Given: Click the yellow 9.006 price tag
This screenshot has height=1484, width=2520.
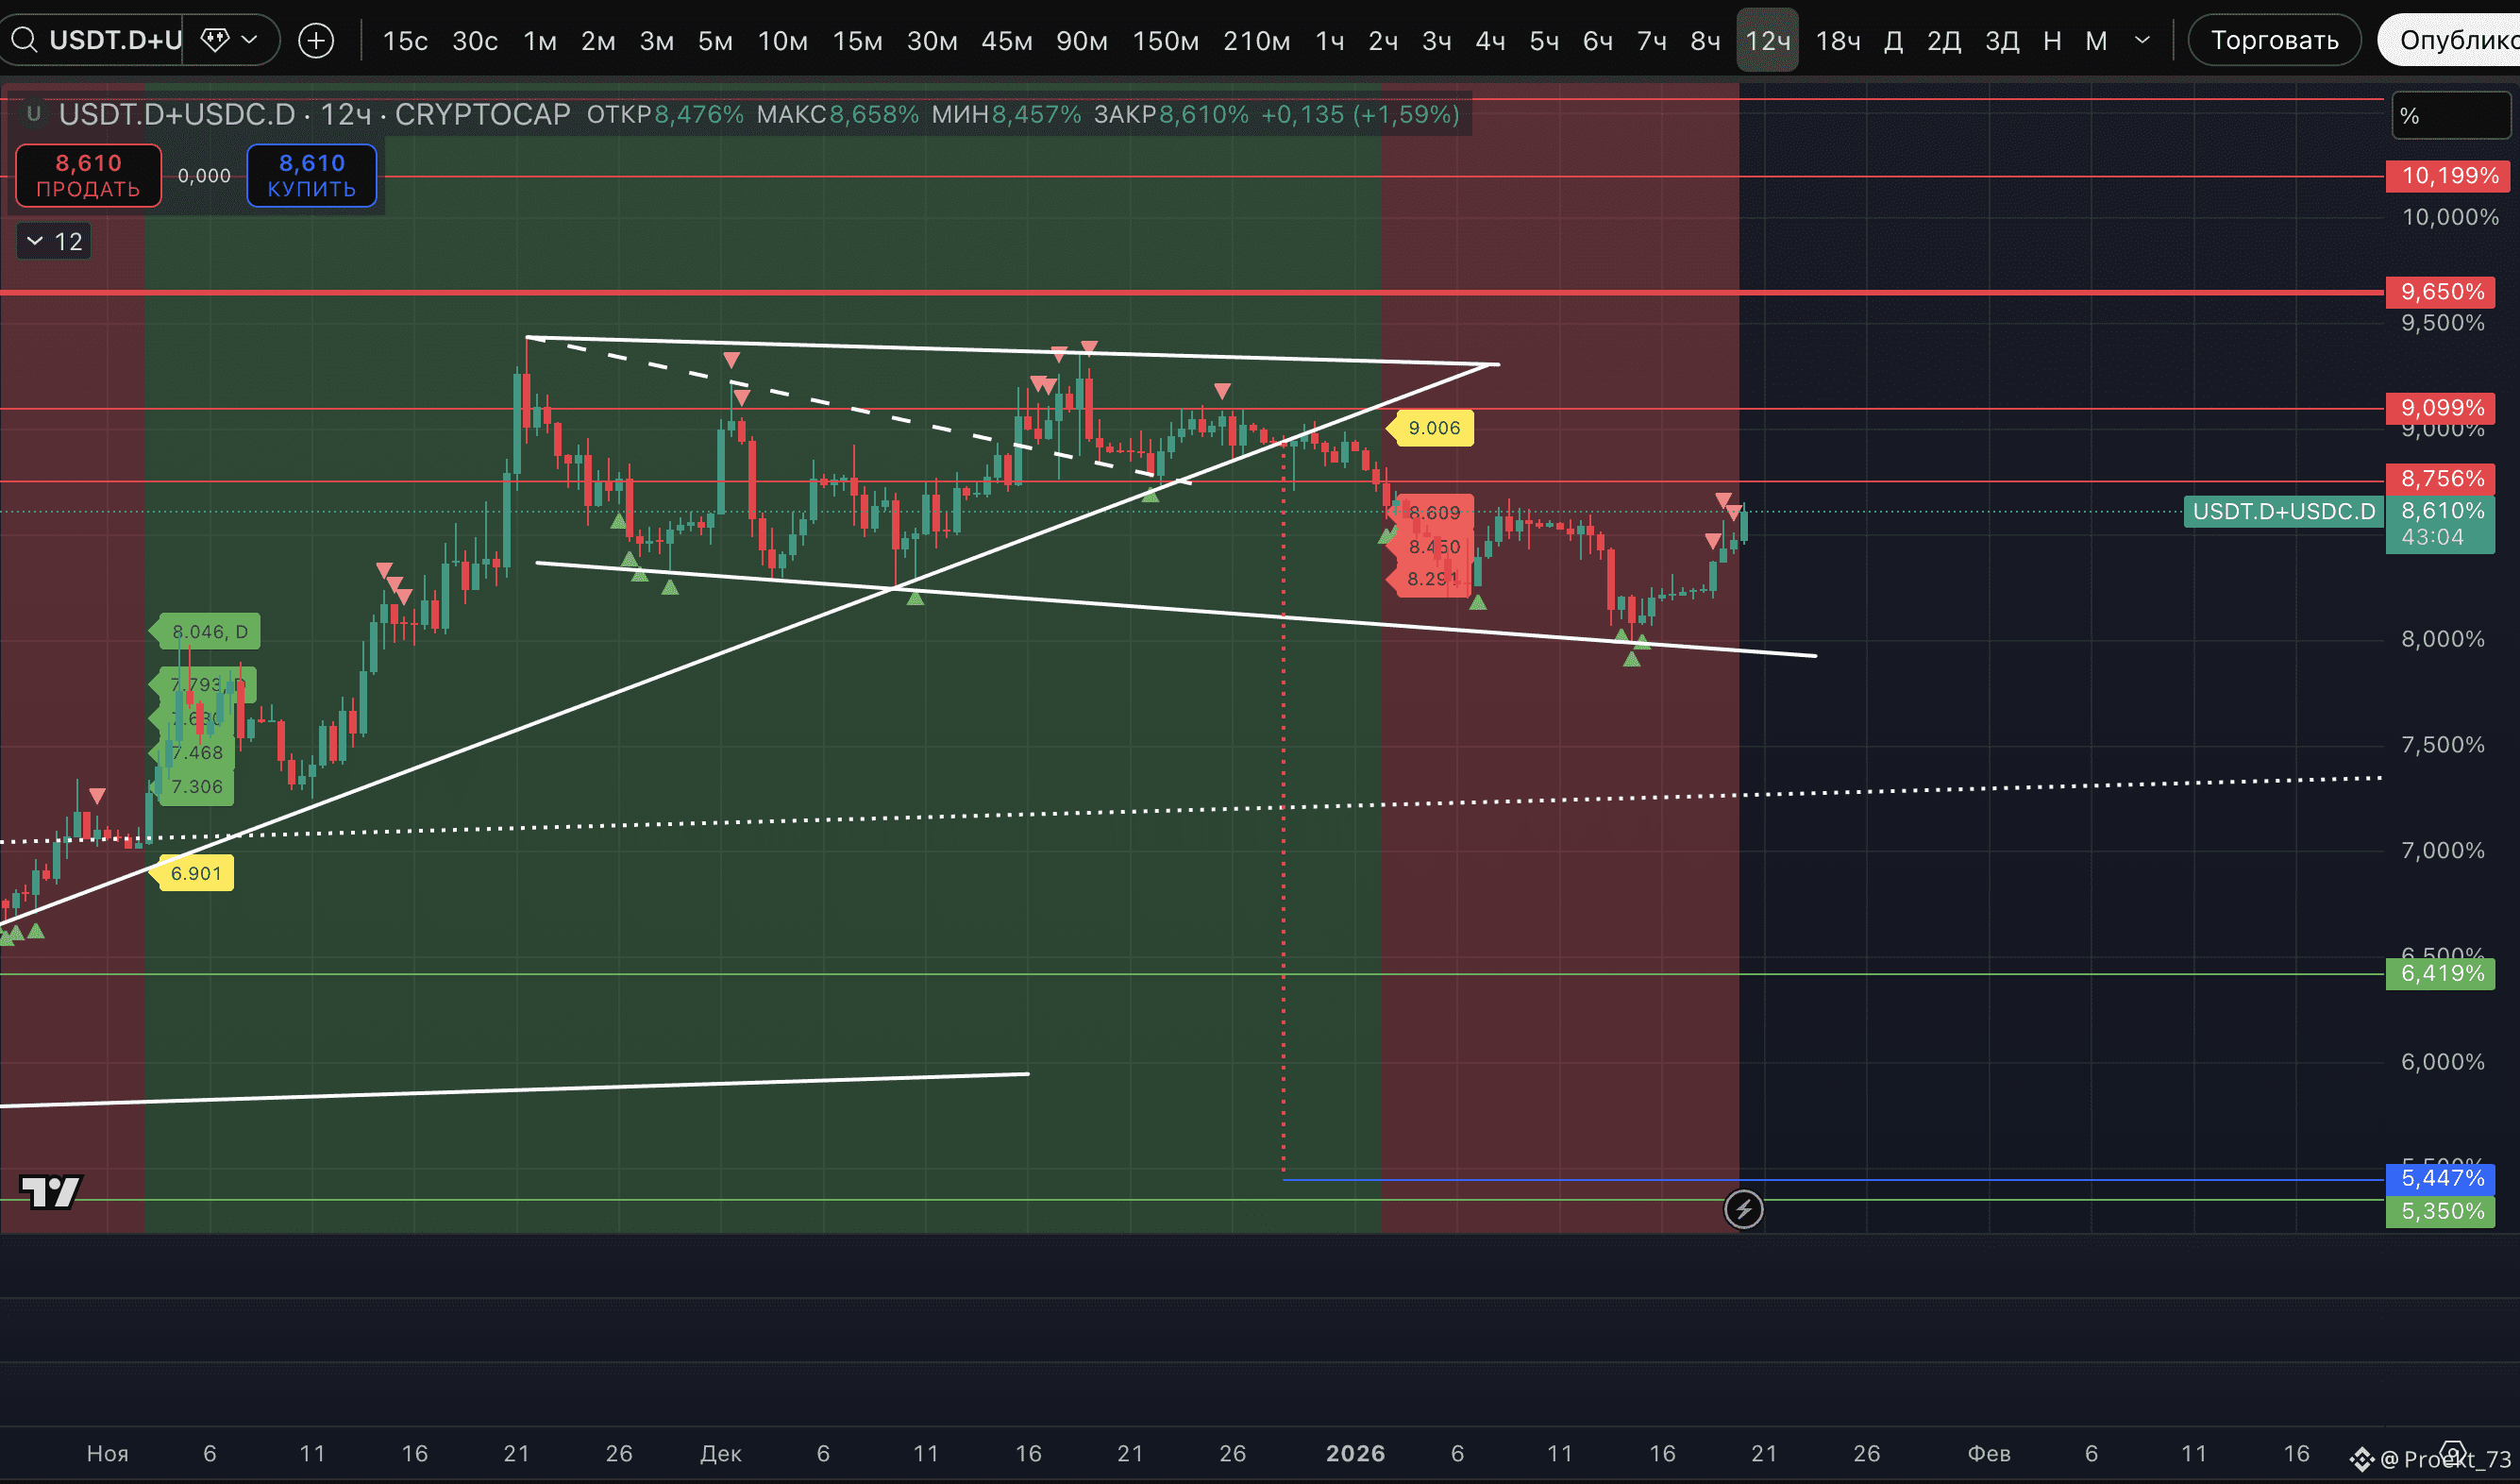Looking at the screenshot, I should click(x=1433, y=428).
